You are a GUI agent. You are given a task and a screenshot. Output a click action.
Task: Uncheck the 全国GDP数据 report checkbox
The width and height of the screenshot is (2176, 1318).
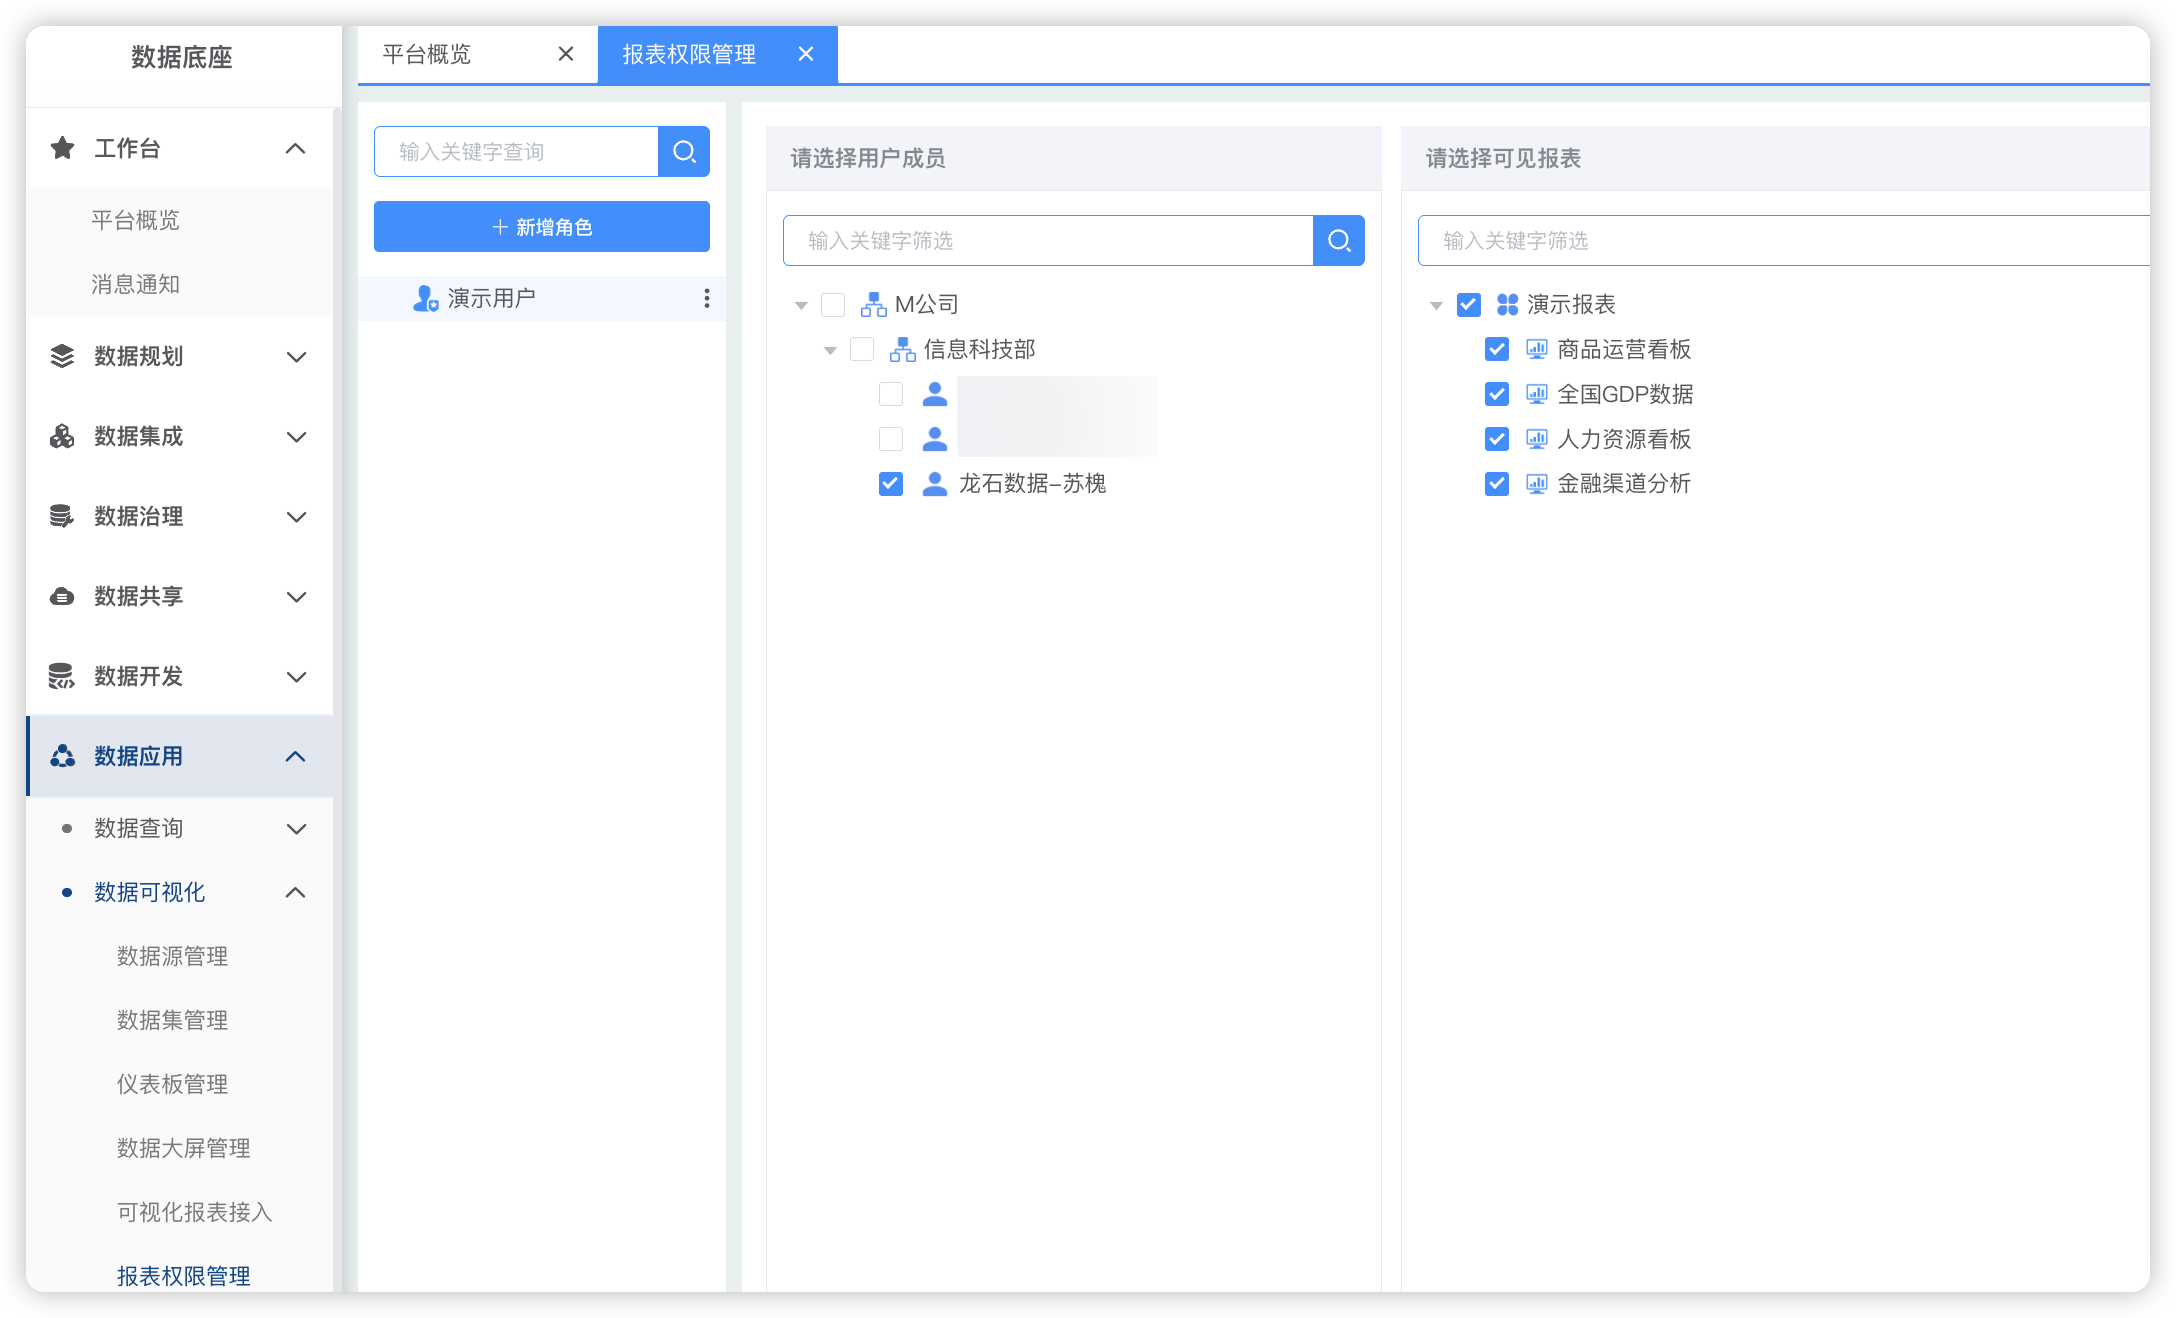click(1496, 394)
